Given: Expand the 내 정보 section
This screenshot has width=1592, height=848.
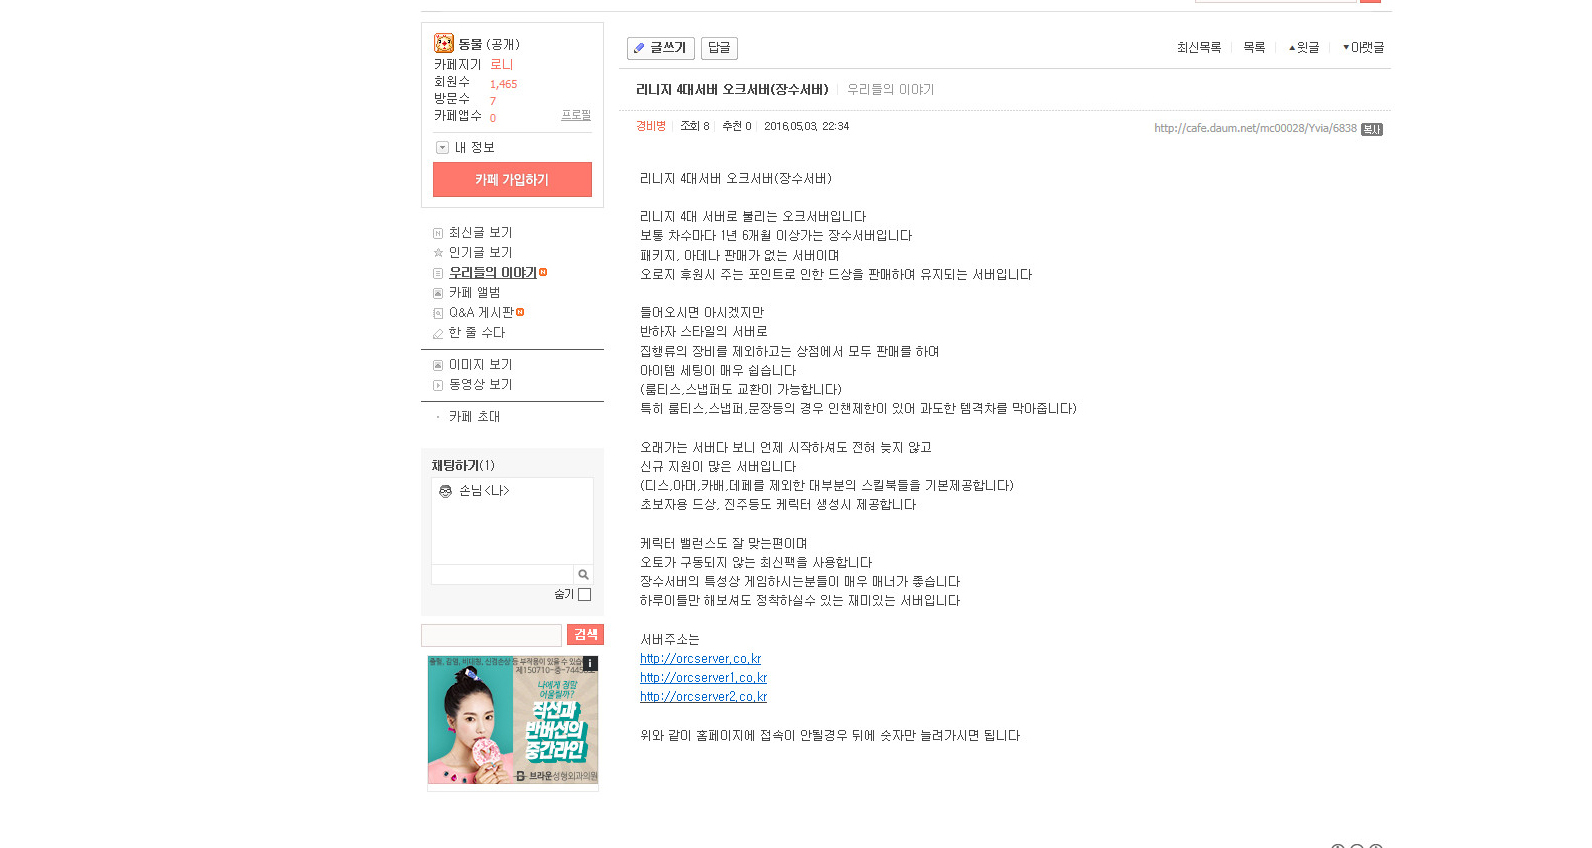Looking at the screenshot, I should [465, 147].
